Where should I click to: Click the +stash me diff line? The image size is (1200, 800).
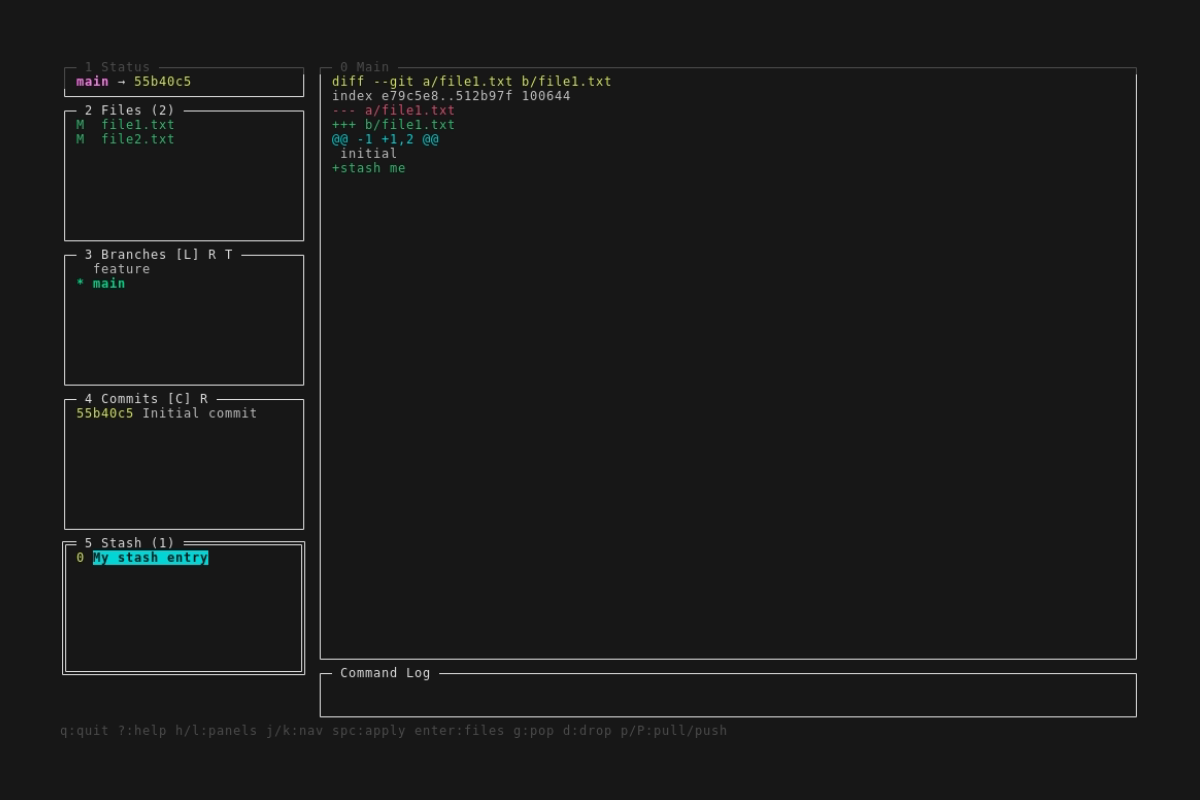[369, 168]
